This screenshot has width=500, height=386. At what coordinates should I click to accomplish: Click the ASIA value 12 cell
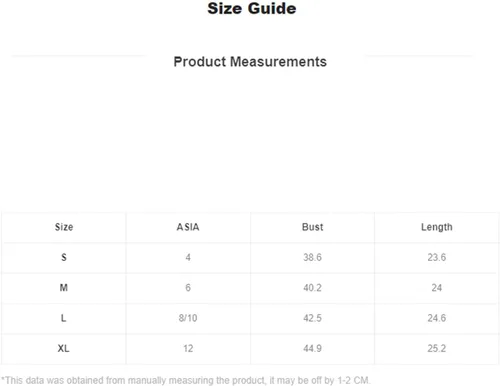188,348
